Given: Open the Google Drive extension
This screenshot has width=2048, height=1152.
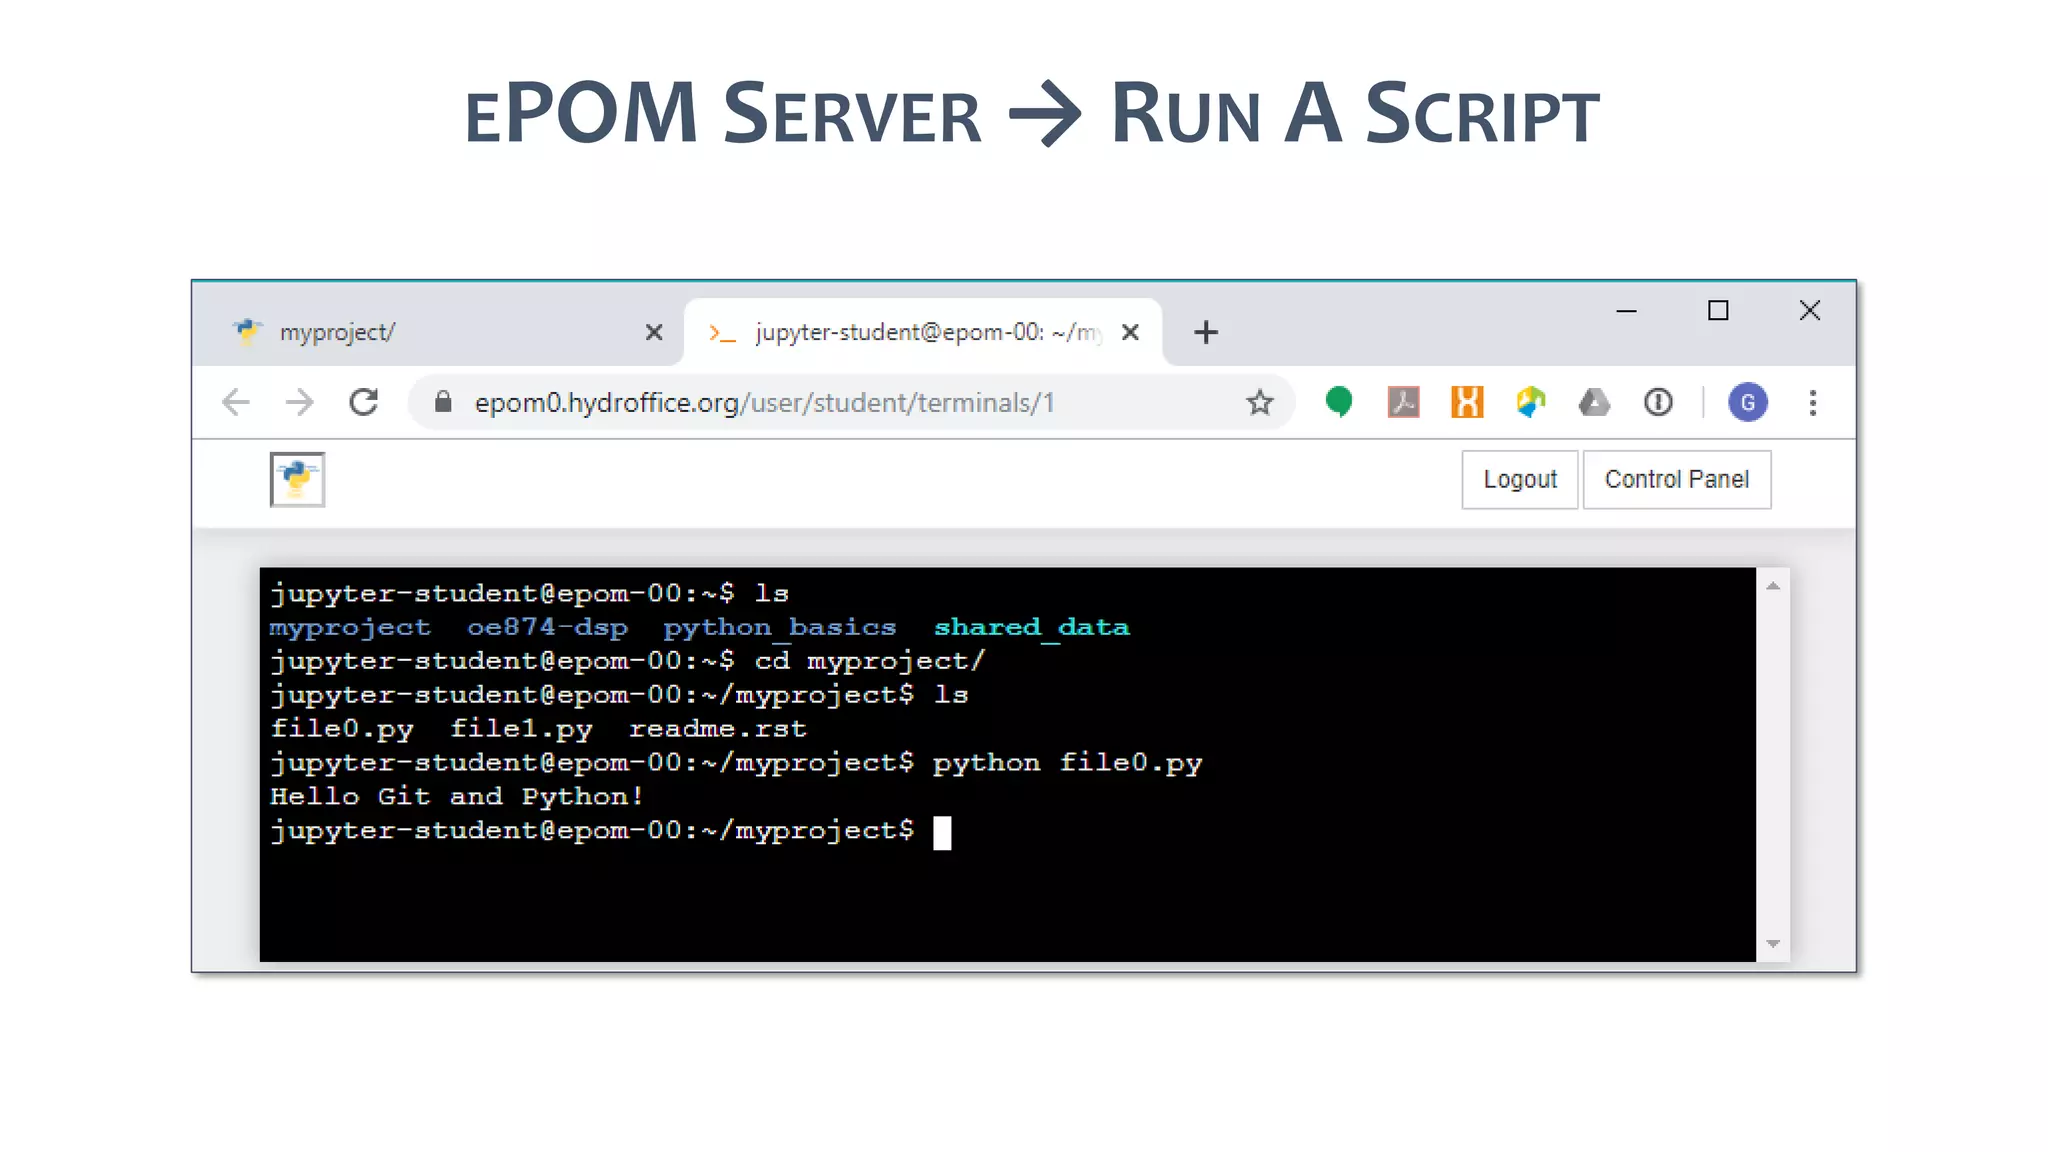Looking at the screenshot, I should (1594, 402).
